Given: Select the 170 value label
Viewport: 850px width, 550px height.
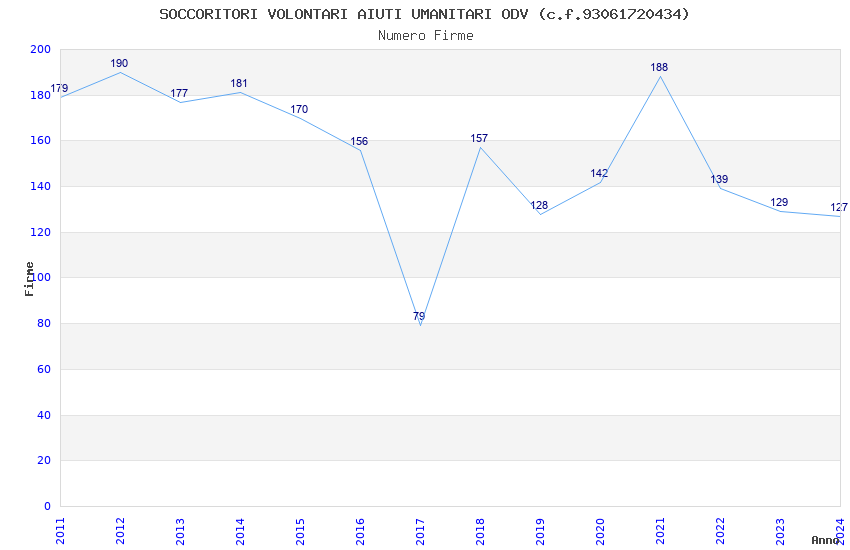Looking at the screenshot, I should [299, 109].
